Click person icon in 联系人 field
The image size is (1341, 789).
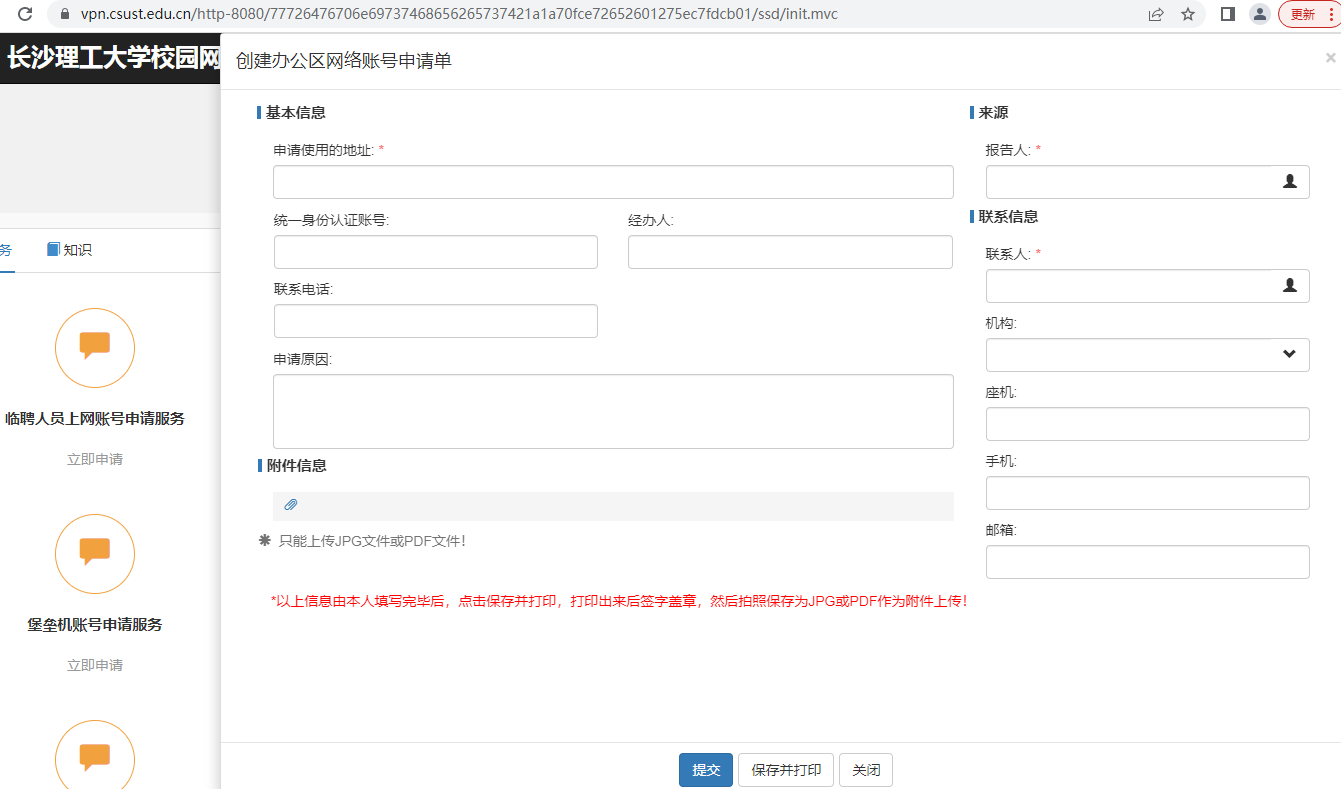click(x=1289, y=285)
